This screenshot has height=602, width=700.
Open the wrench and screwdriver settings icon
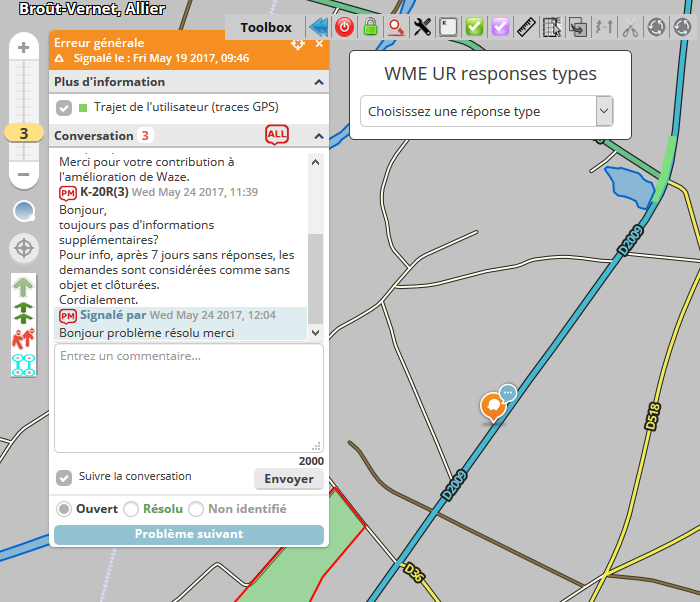click(x=422, y=27)
